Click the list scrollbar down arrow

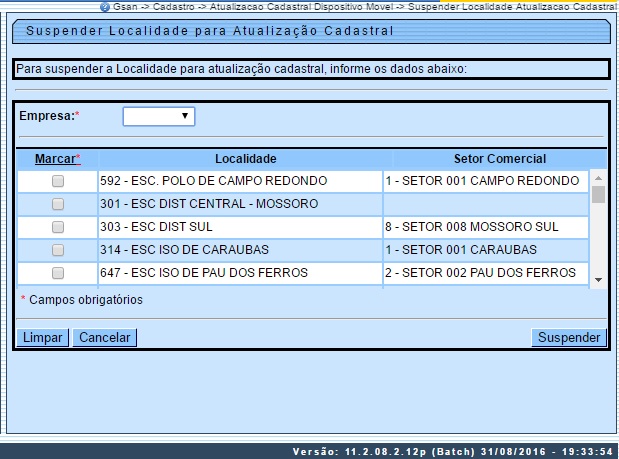[x=598, y=280]
